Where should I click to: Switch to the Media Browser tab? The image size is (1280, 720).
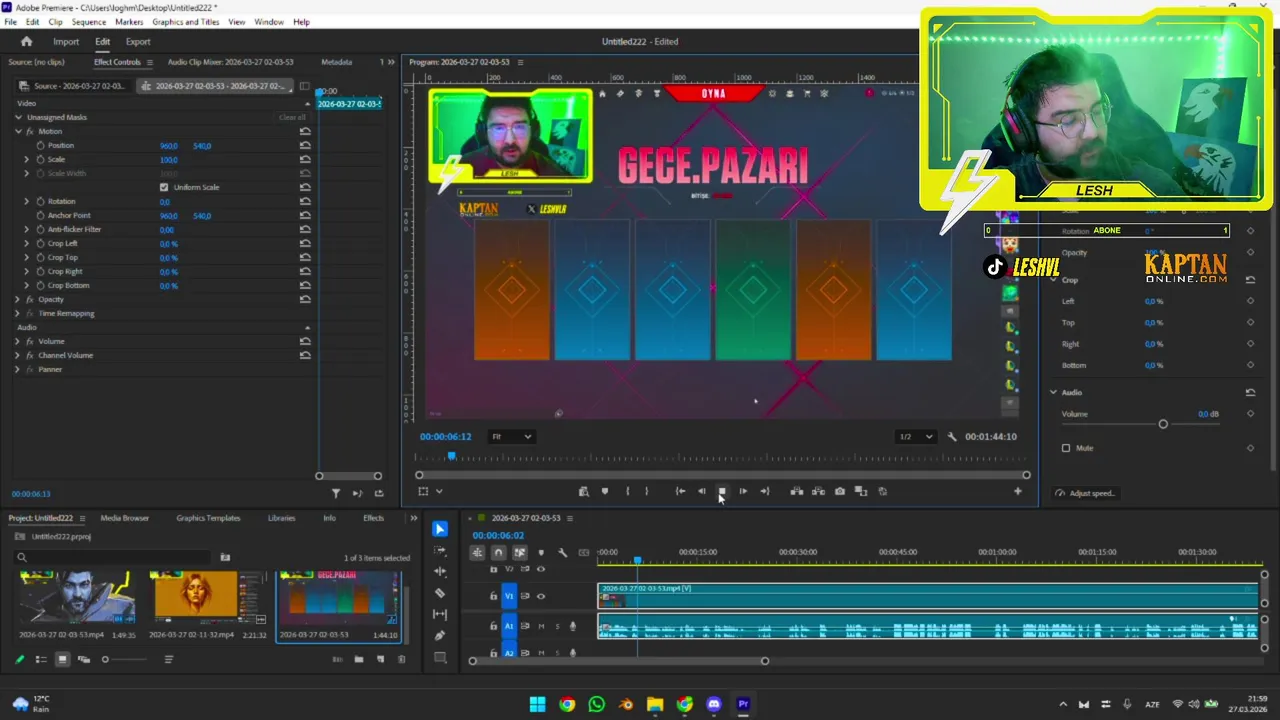pyautogui.click(x=125, y=518)
